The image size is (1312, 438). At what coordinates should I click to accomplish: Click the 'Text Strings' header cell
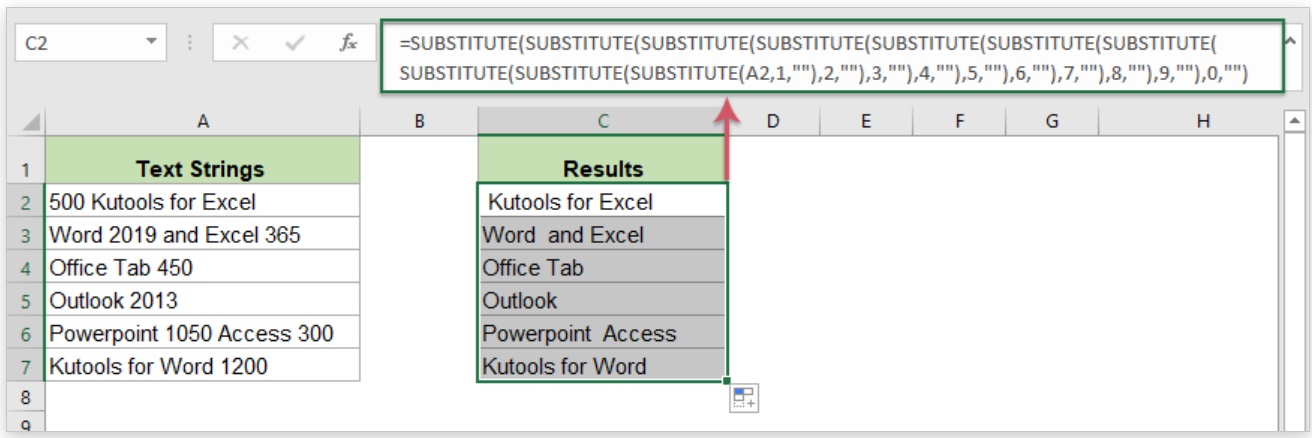pyautogui.click(x=203, y=160)
